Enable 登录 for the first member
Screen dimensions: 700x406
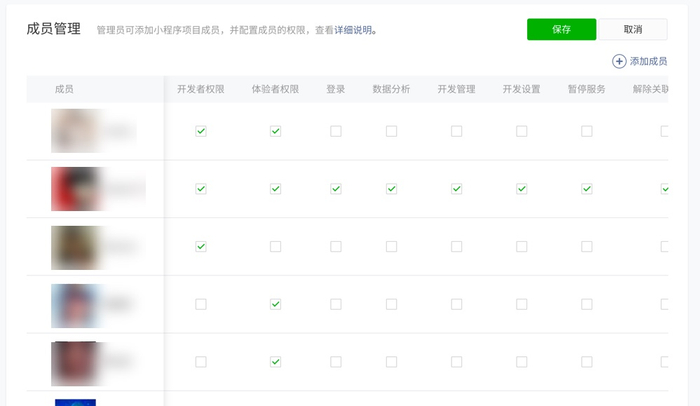(336, 131)
